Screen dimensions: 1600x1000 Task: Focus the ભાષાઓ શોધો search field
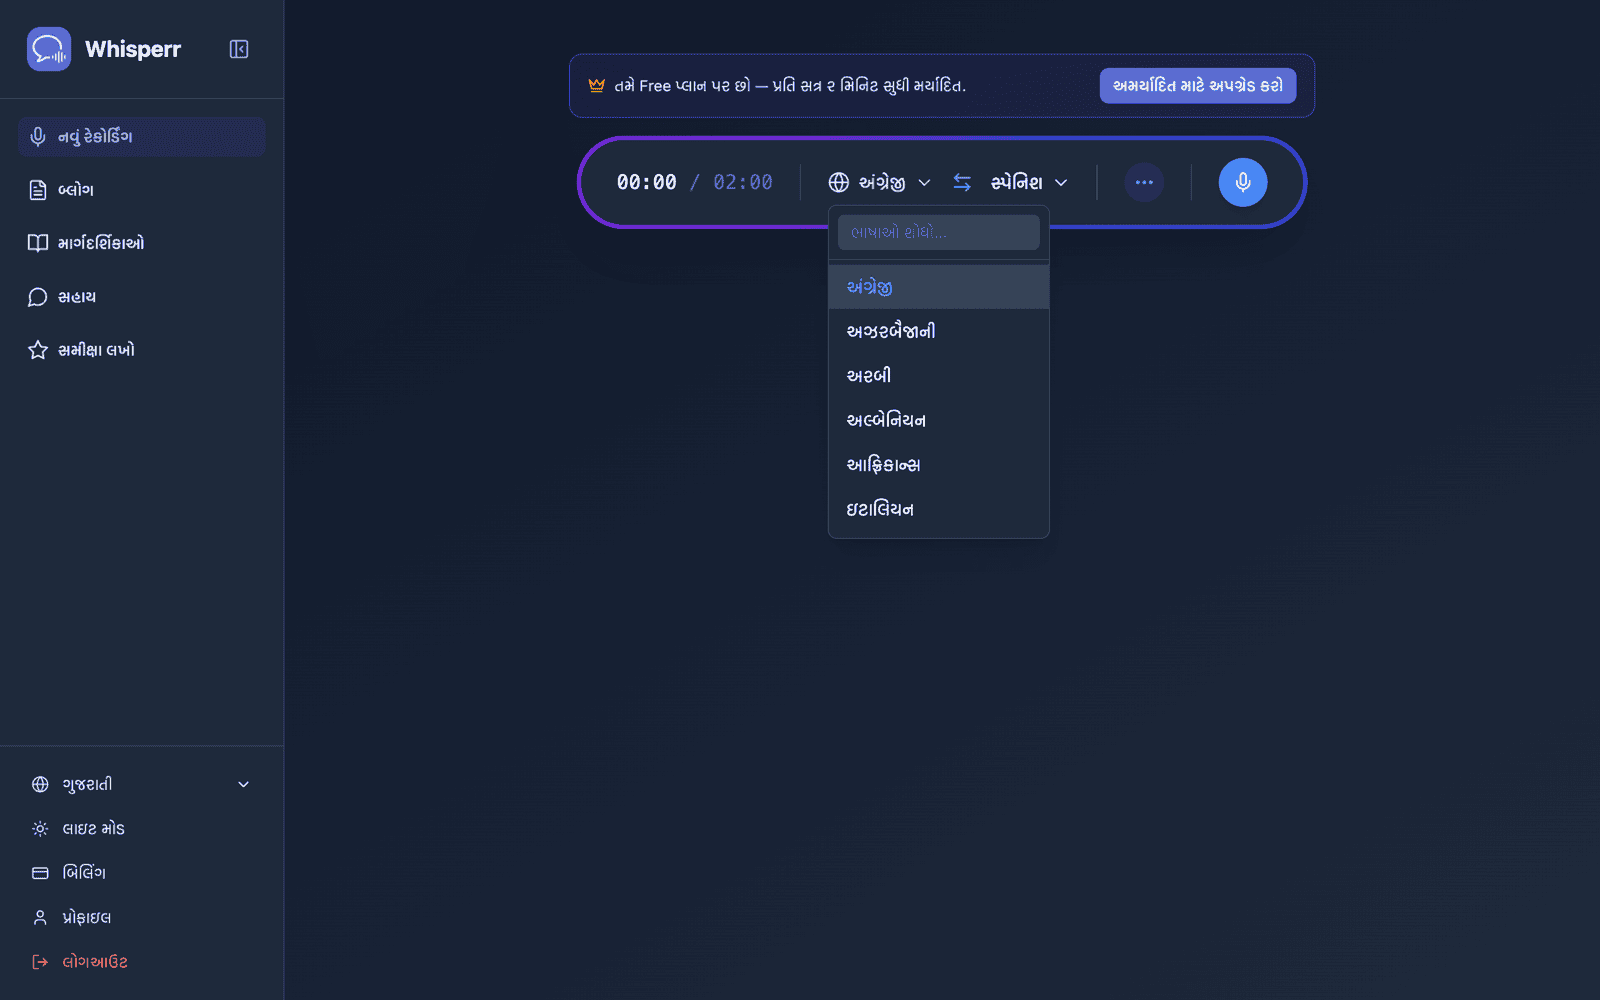click(938, 232)
